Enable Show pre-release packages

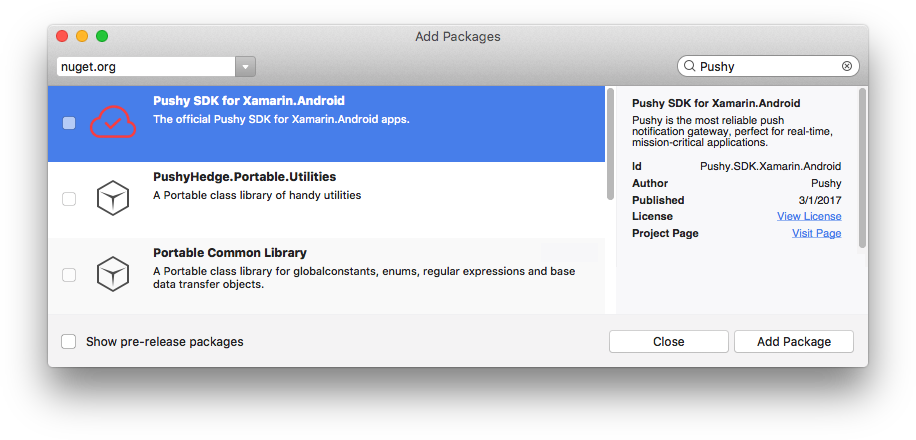point(69,342)
